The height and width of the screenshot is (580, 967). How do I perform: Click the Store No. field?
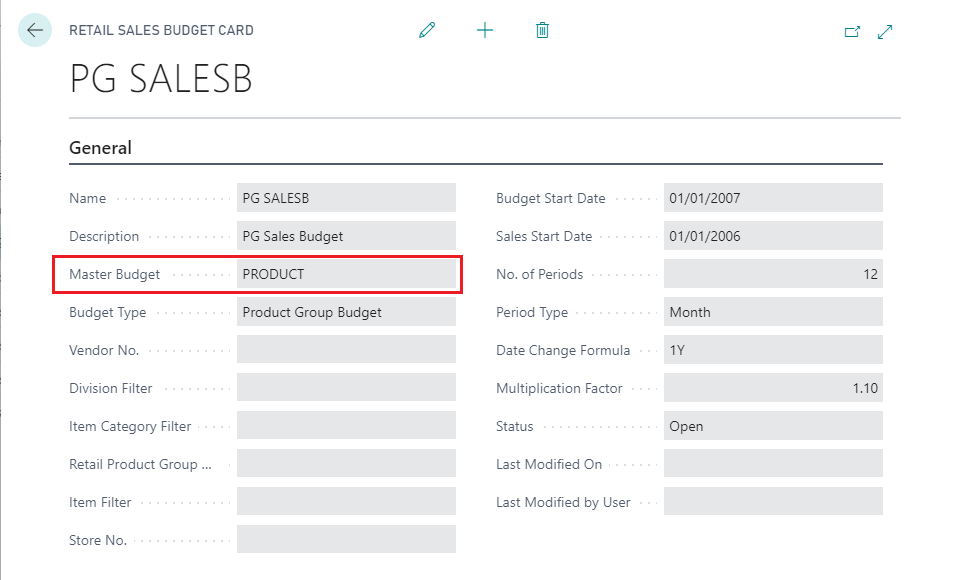(346, 540)
